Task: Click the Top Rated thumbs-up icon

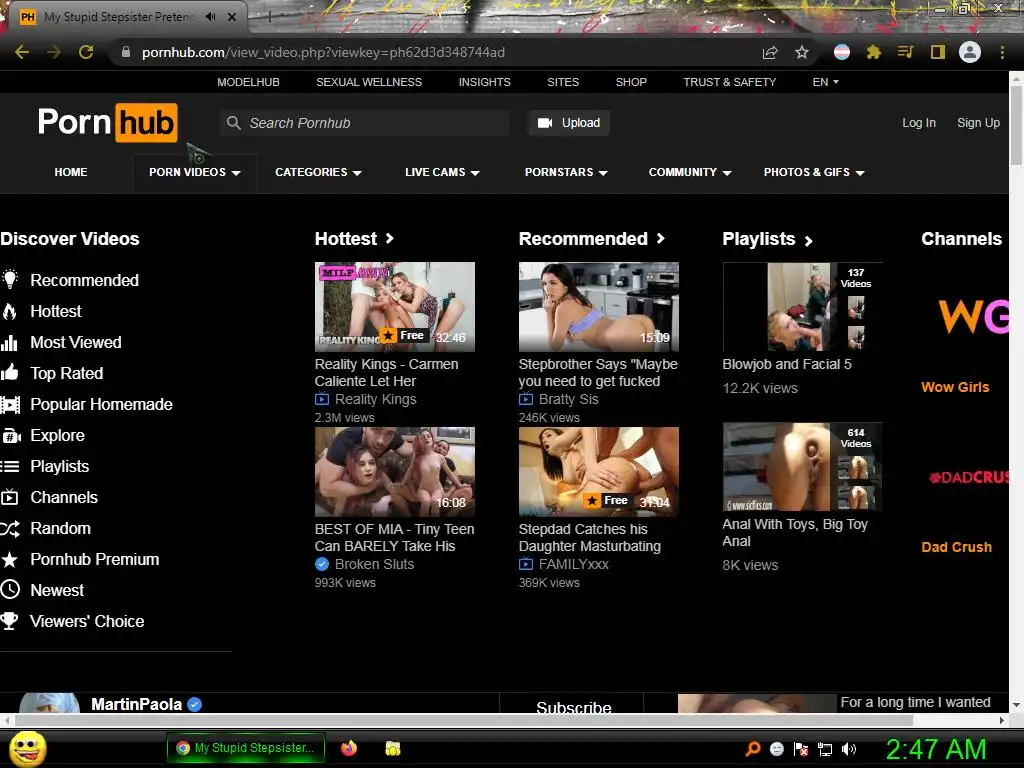Action: click(x=10, y=373)
